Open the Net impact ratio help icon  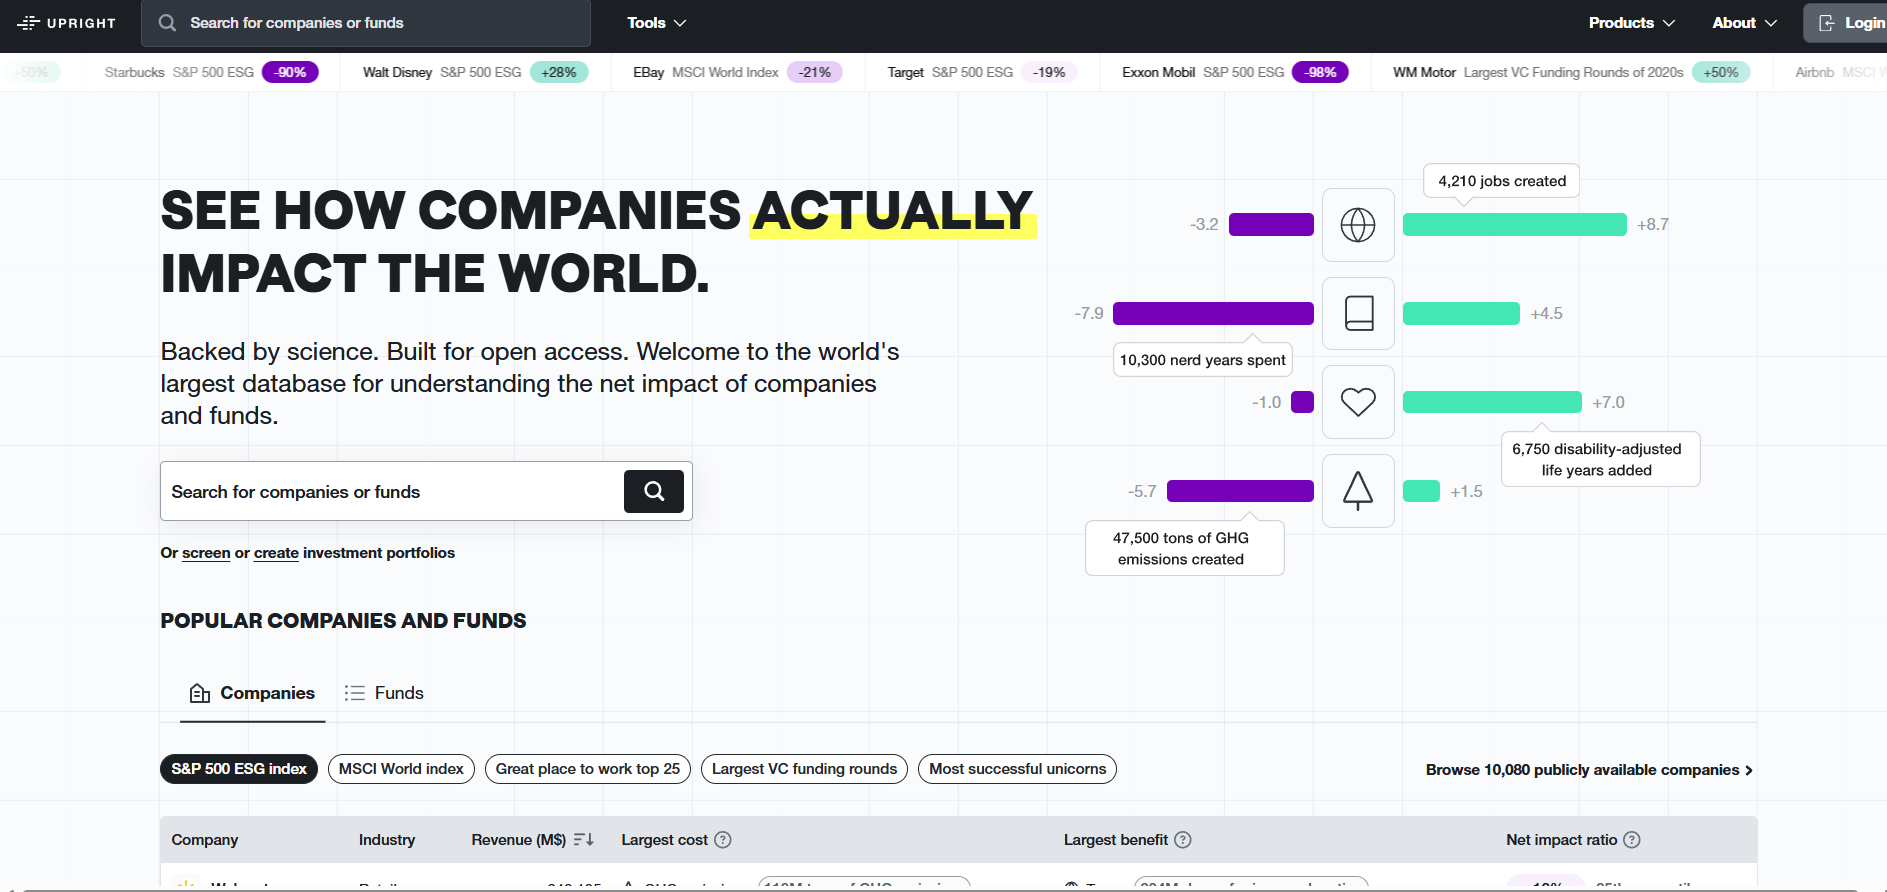[x=1632, y=840]
